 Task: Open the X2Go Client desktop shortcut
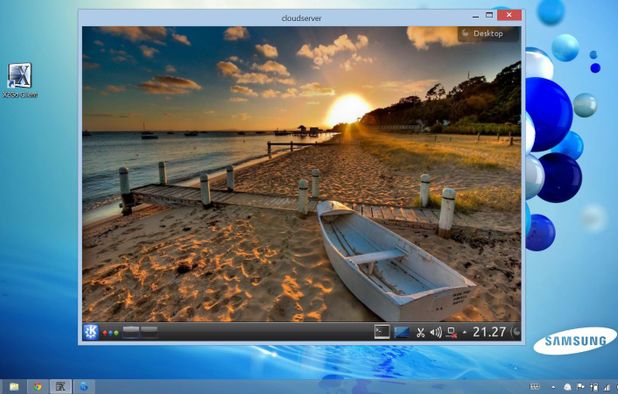coord(20,81)
